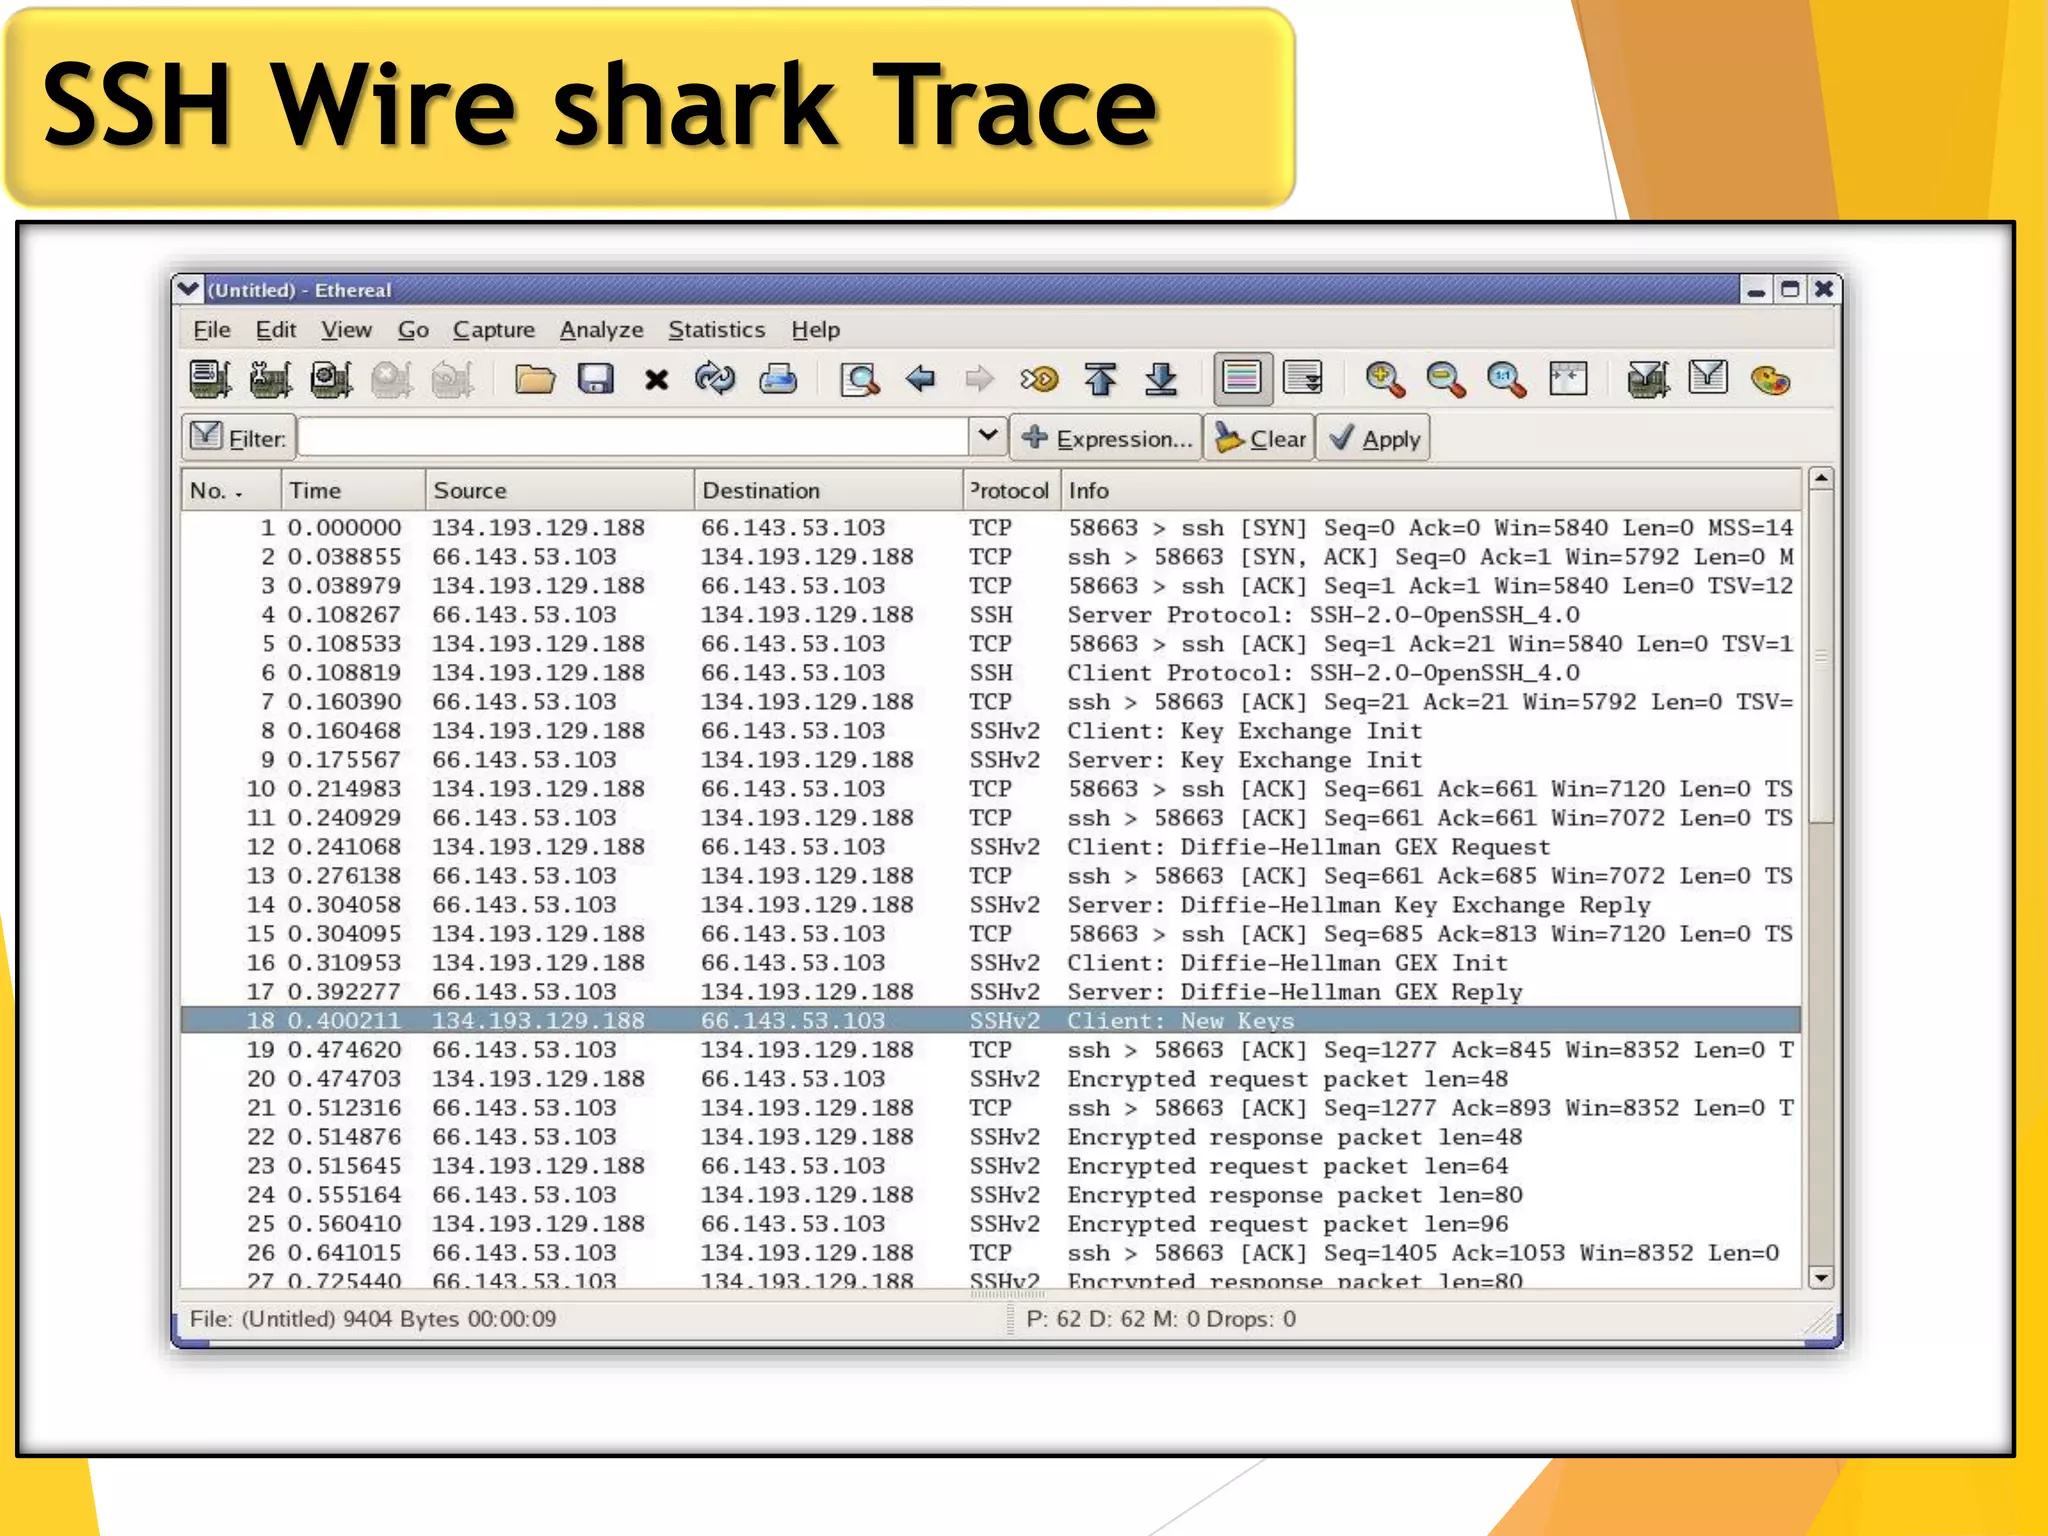Viewport: 2048px width, 1536px height.
Task: Open the Edit menu
Action: pyautogui.click(x=276, y=330)
